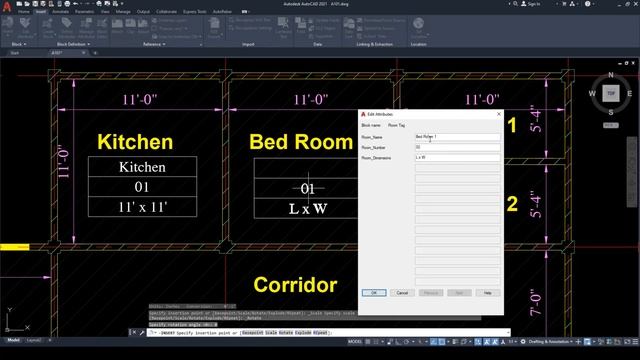Toggle annotation visibility in status bar
This screenshot has width=640, height=360.
(x=487, y=342)
